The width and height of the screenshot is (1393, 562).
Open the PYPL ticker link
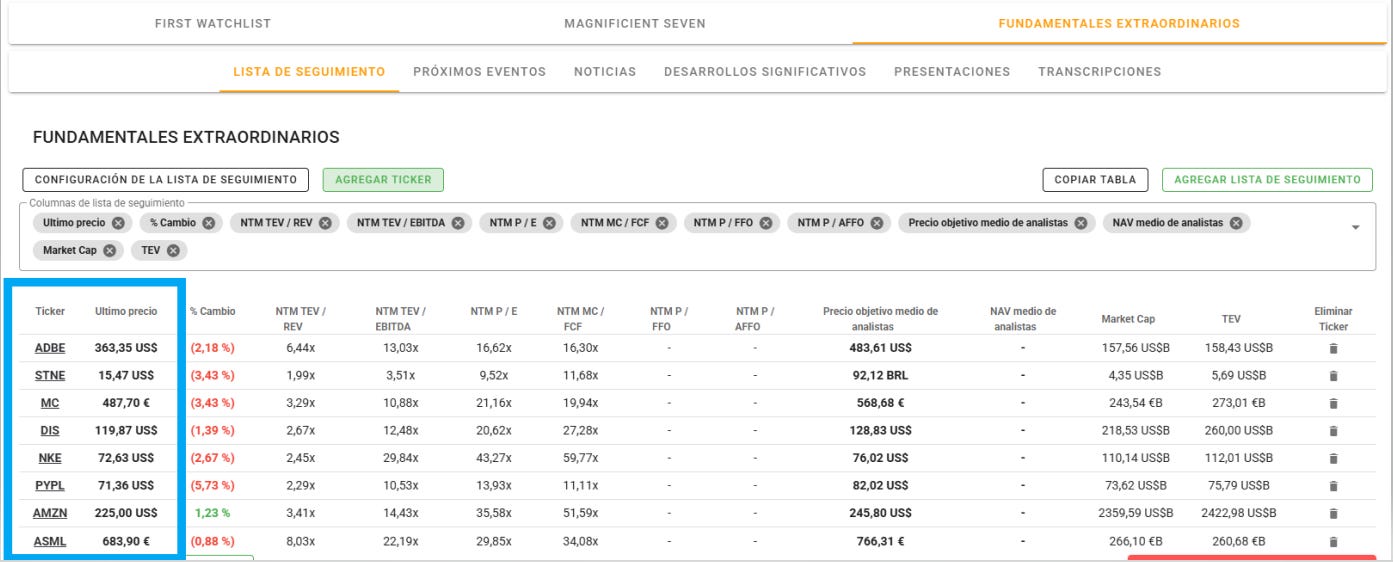(x=50, y=486)
